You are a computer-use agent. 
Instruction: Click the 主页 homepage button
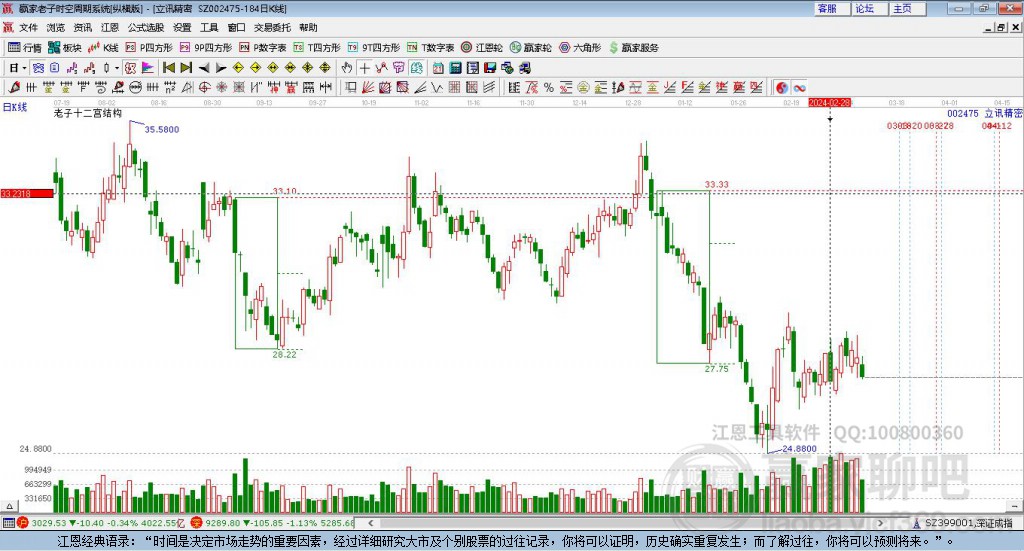coord(908,8)
